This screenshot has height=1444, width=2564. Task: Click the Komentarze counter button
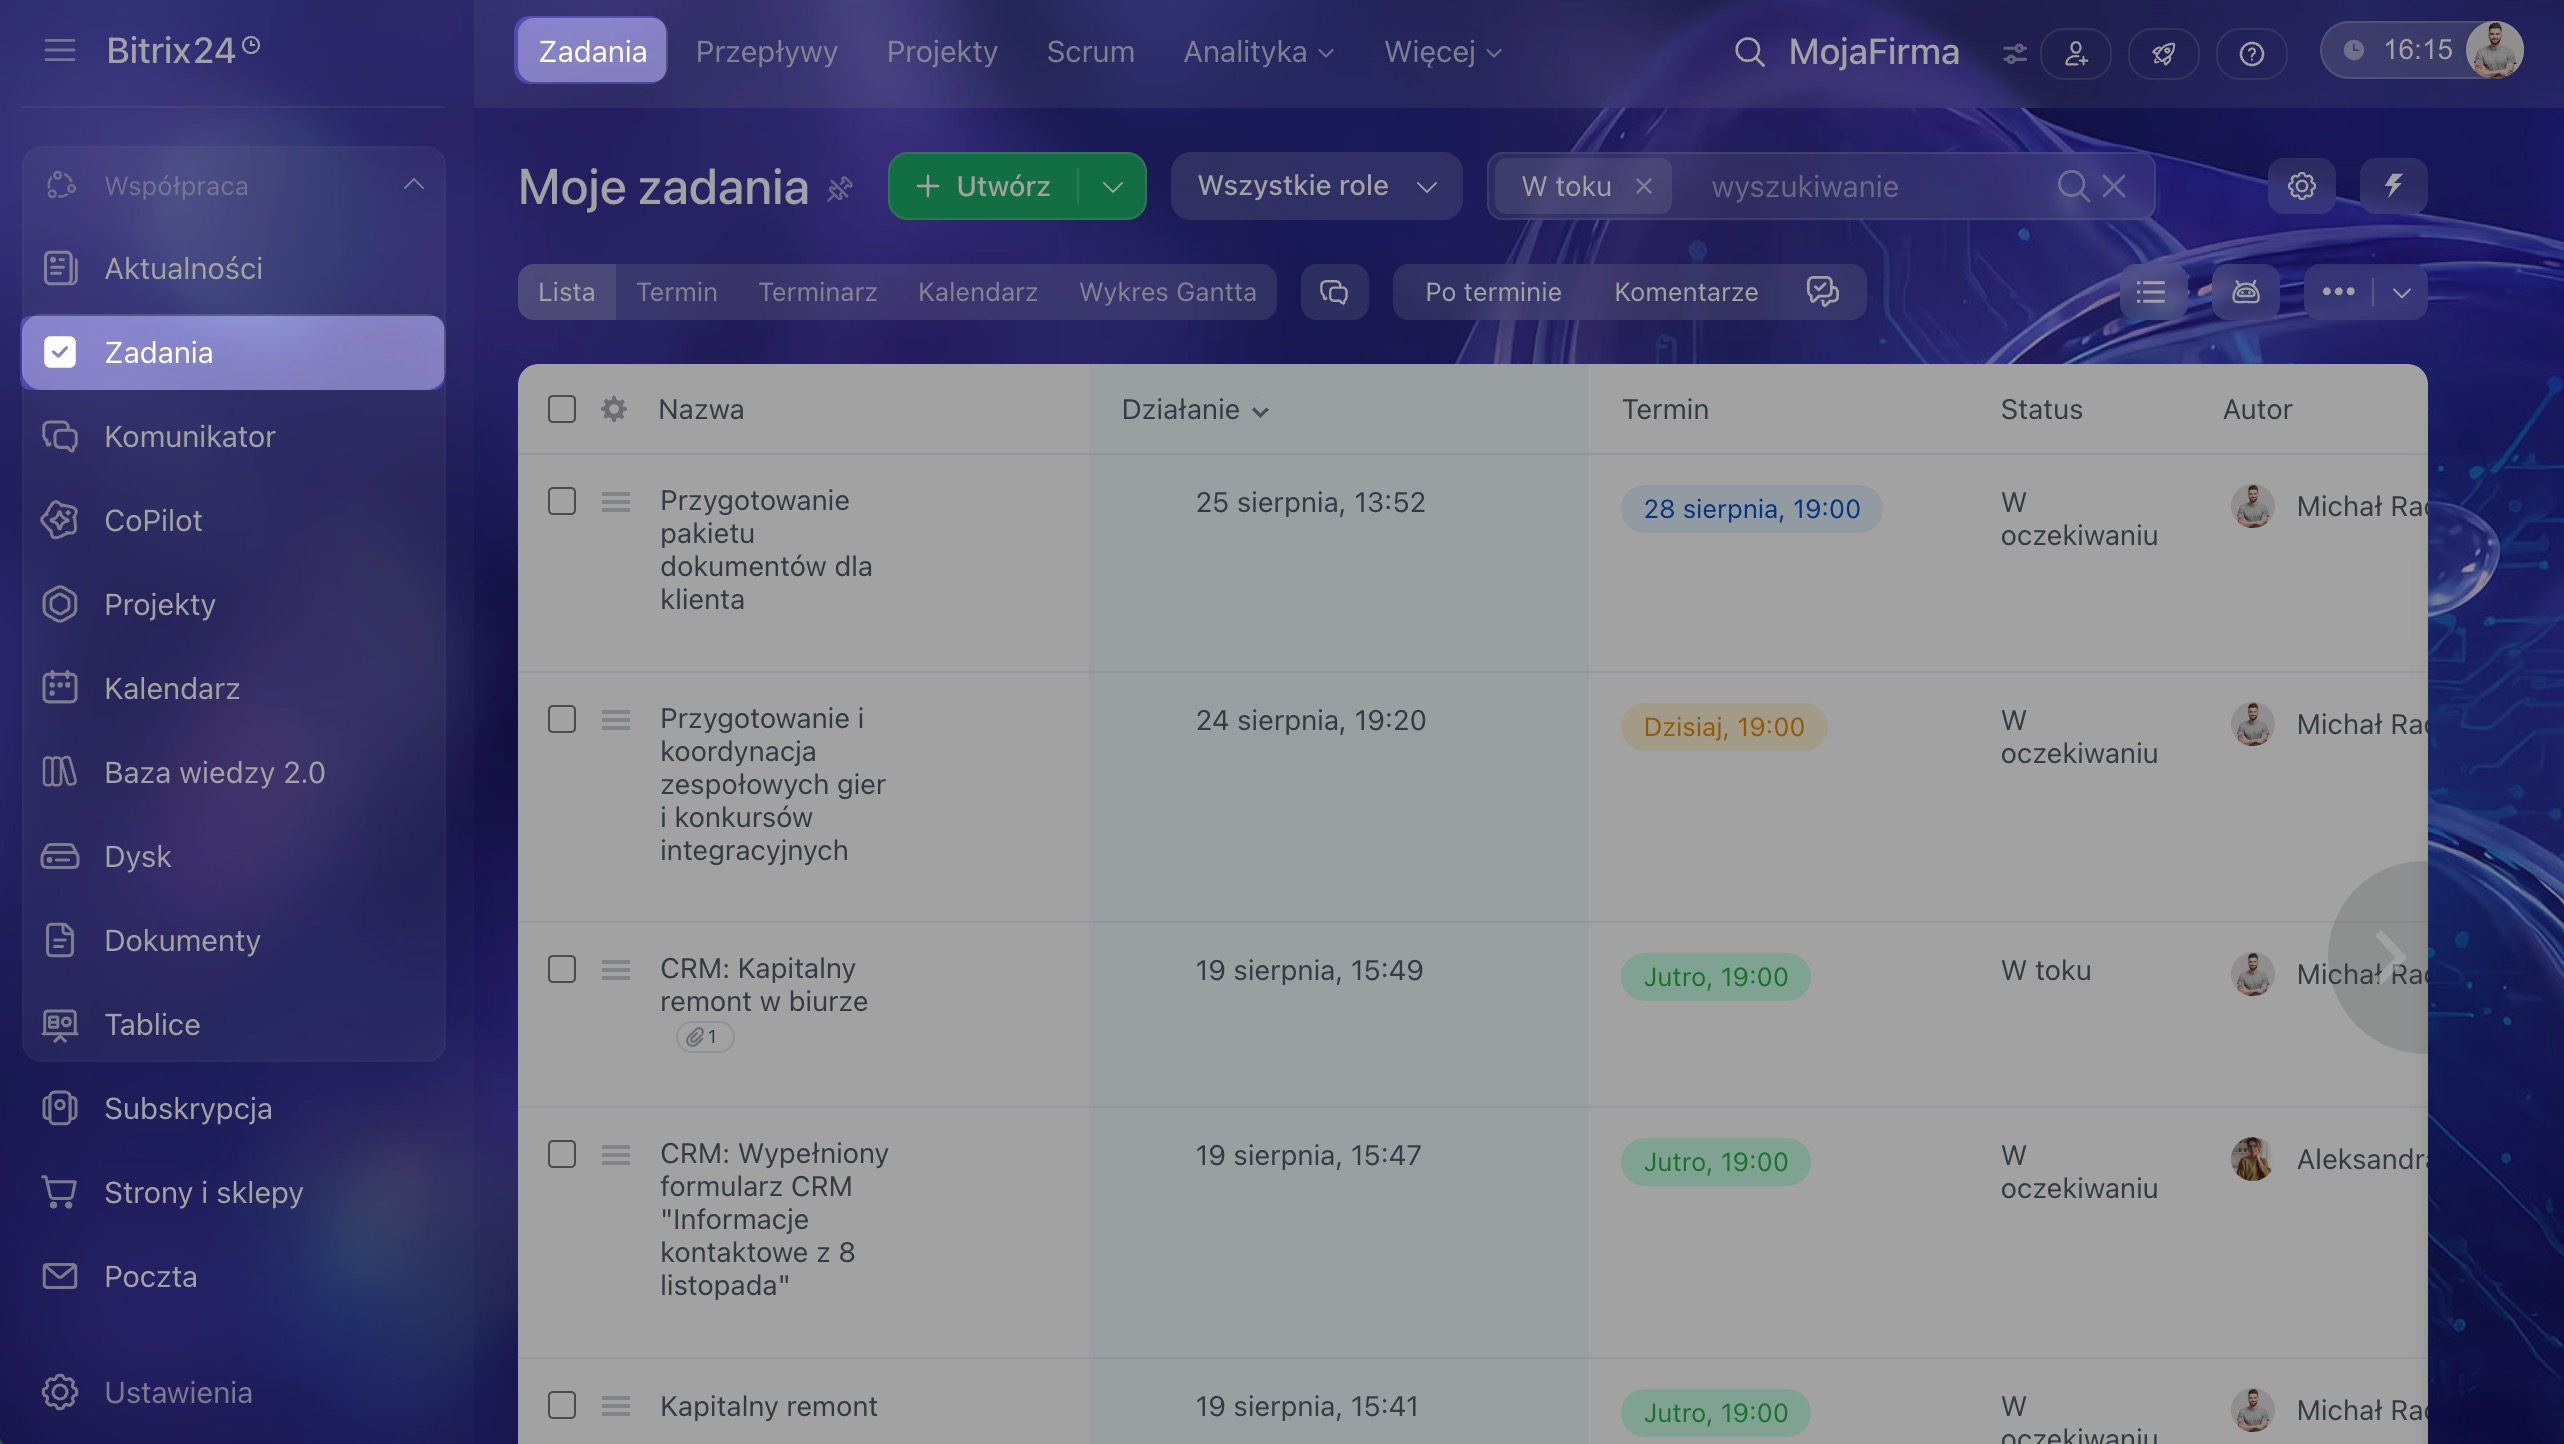tap(1686, 292)
